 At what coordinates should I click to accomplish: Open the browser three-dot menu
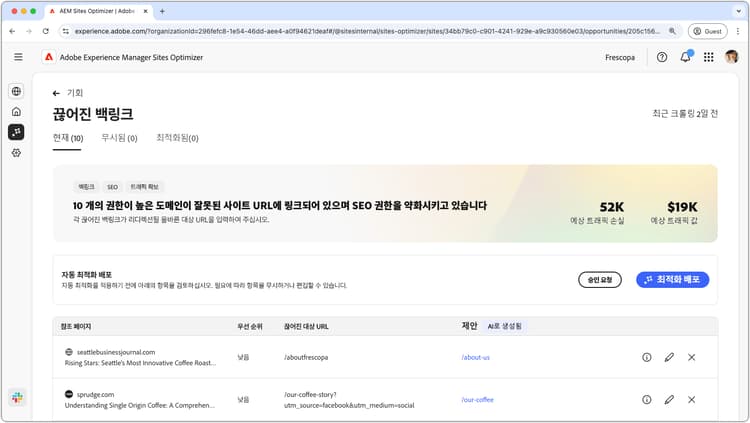point(738,31)
